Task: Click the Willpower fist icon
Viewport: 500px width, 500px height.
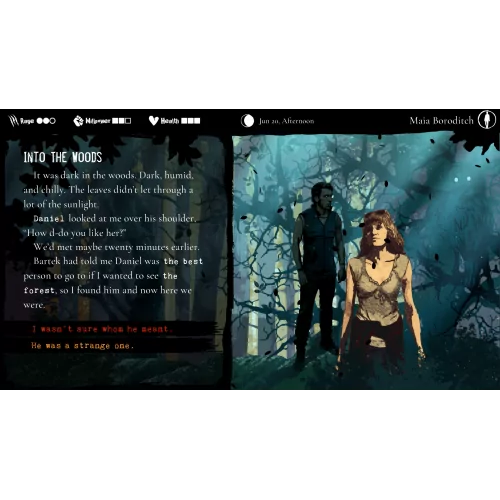Action: (78, 121)
